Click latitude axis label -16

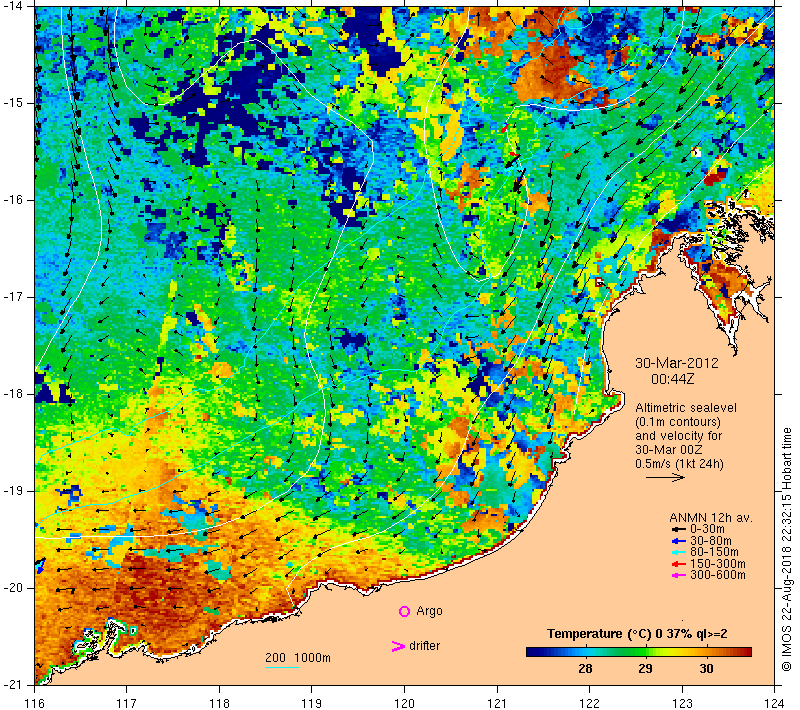tap(13, 200)
